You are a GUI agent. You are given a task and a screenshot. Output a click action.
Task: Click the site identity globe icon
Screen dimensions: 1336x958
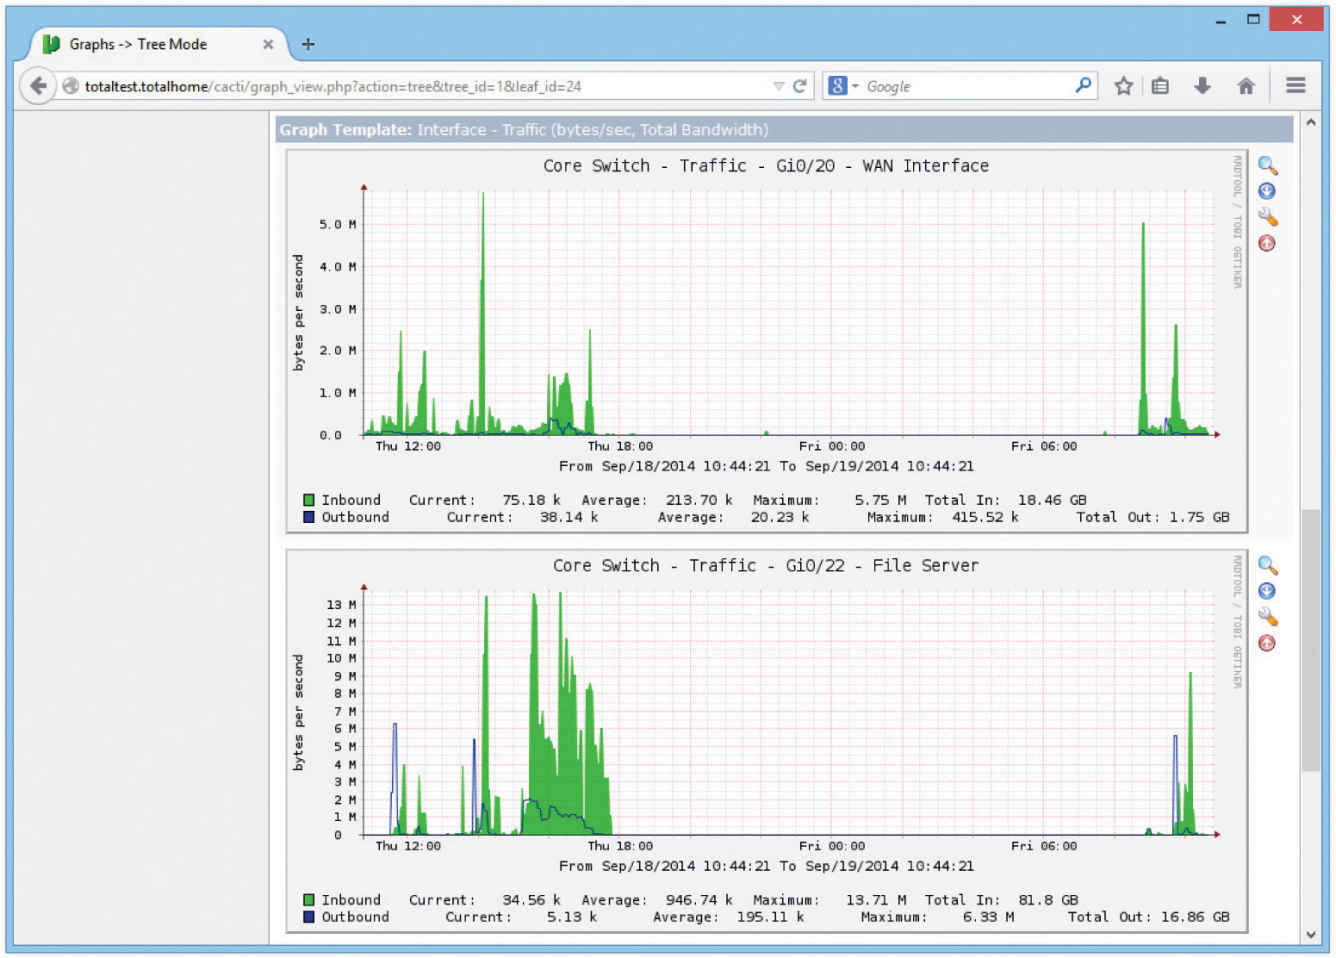point(70,86)
